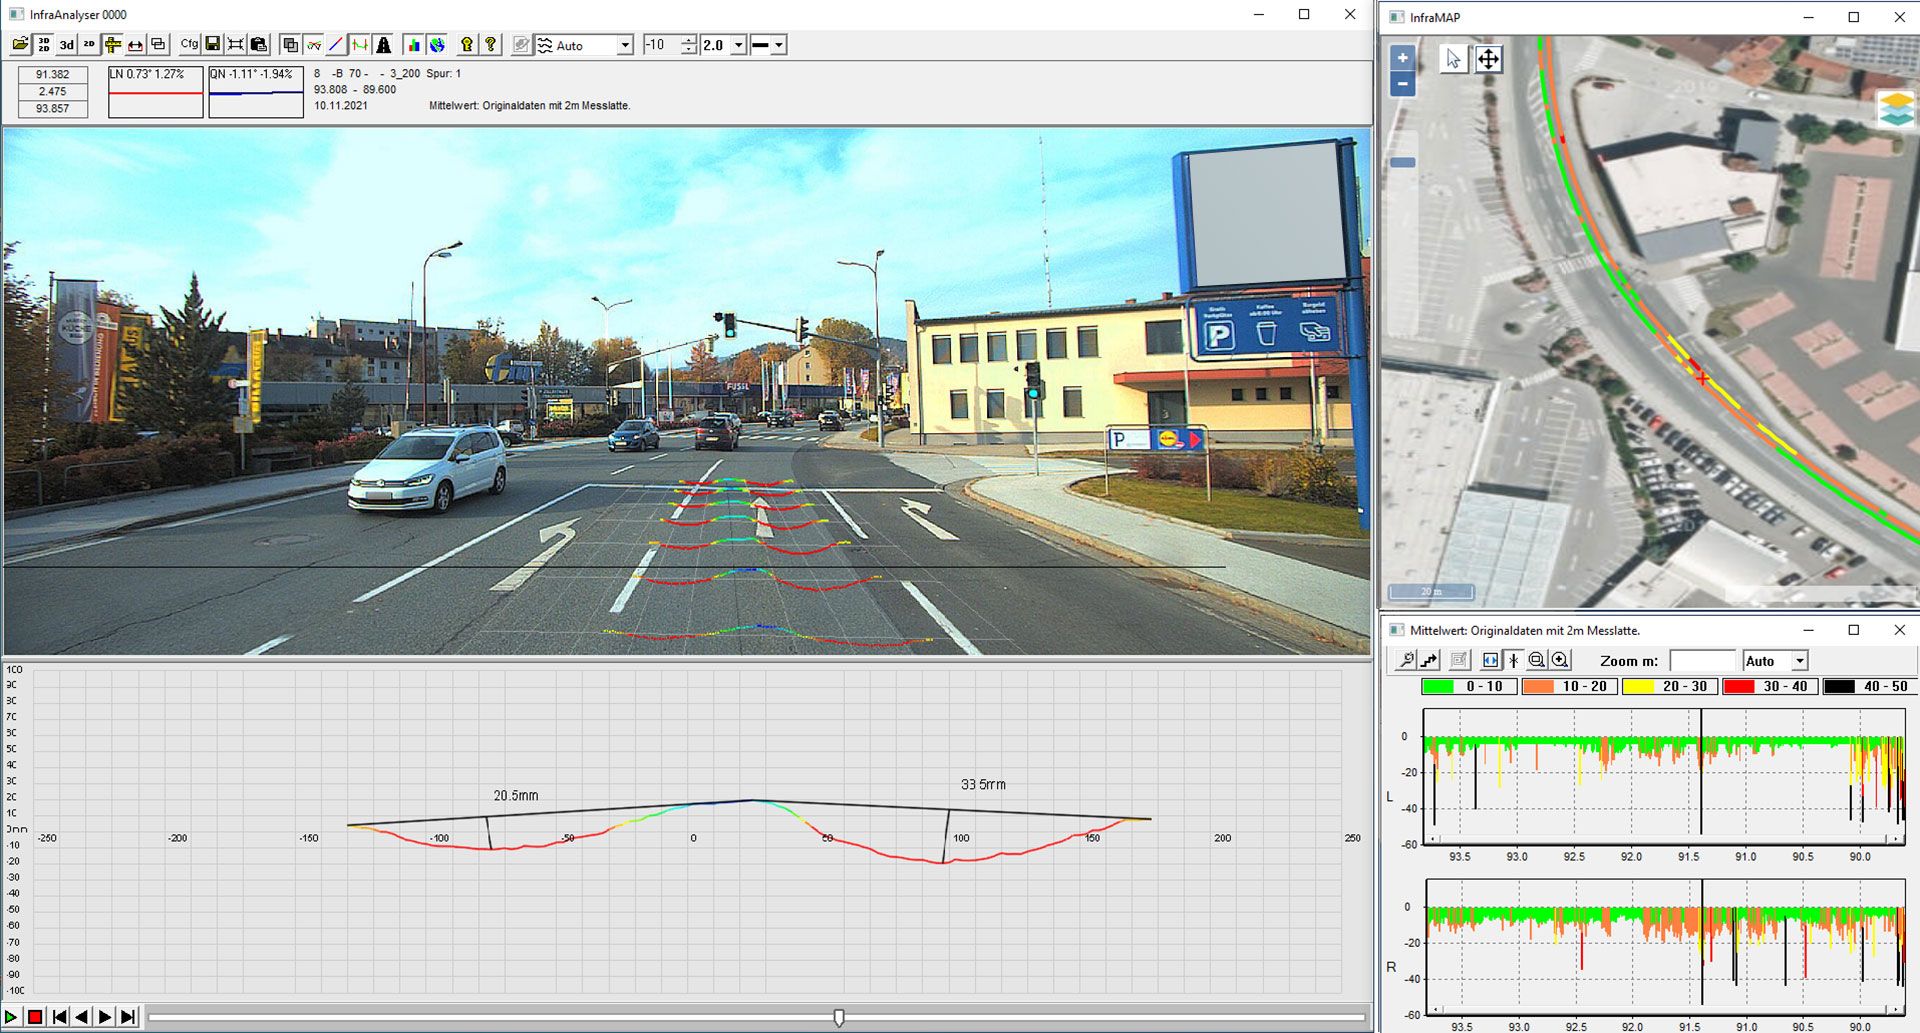Click the bar chart icon in toolbar
1920x1033 pixels.
point(413,45)
